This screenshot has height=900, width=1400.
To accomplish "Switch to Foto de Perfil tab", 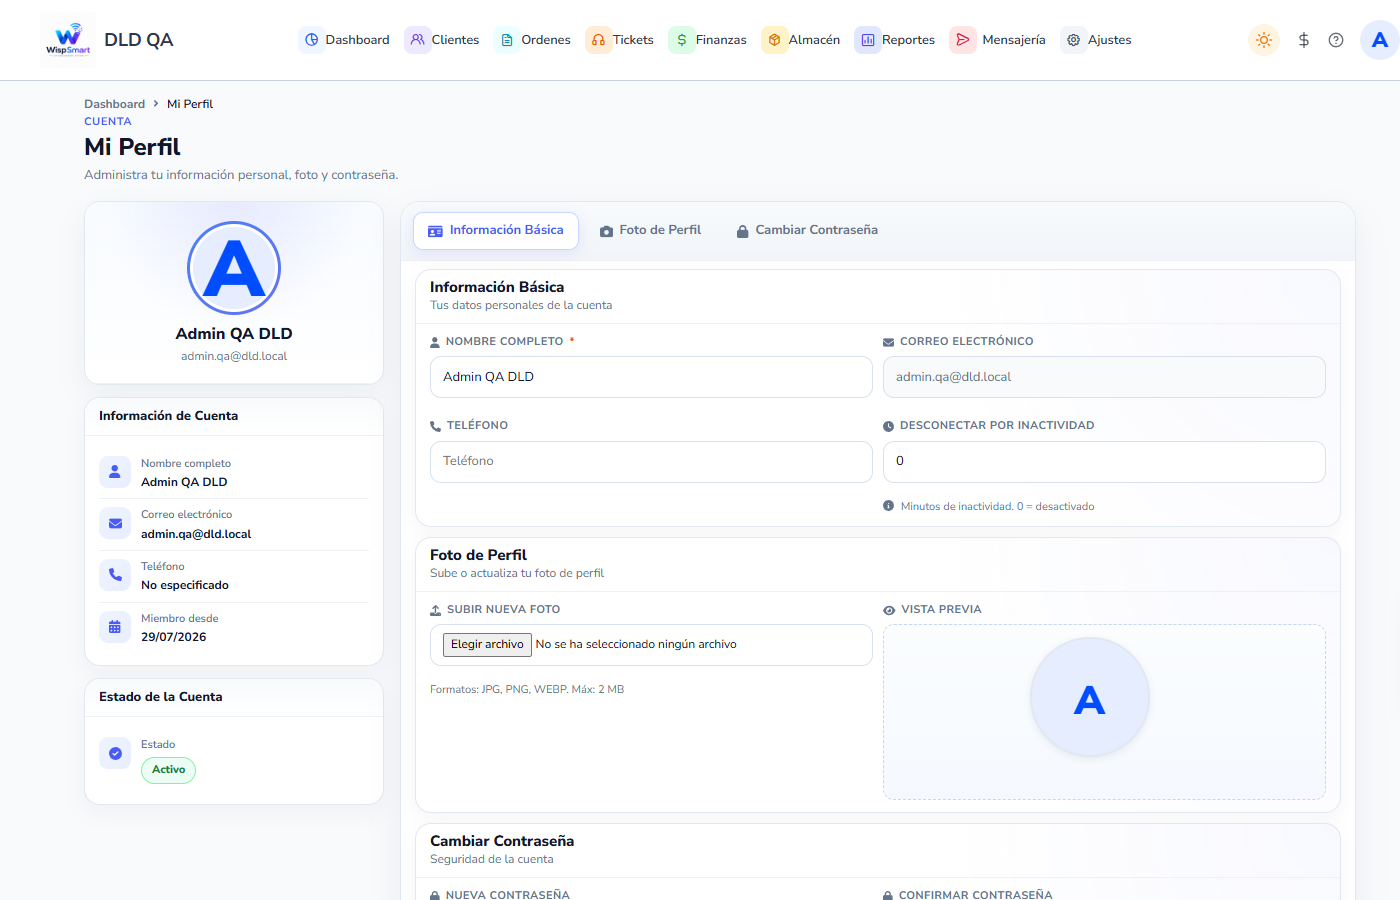I will click(x=651, y=230).
